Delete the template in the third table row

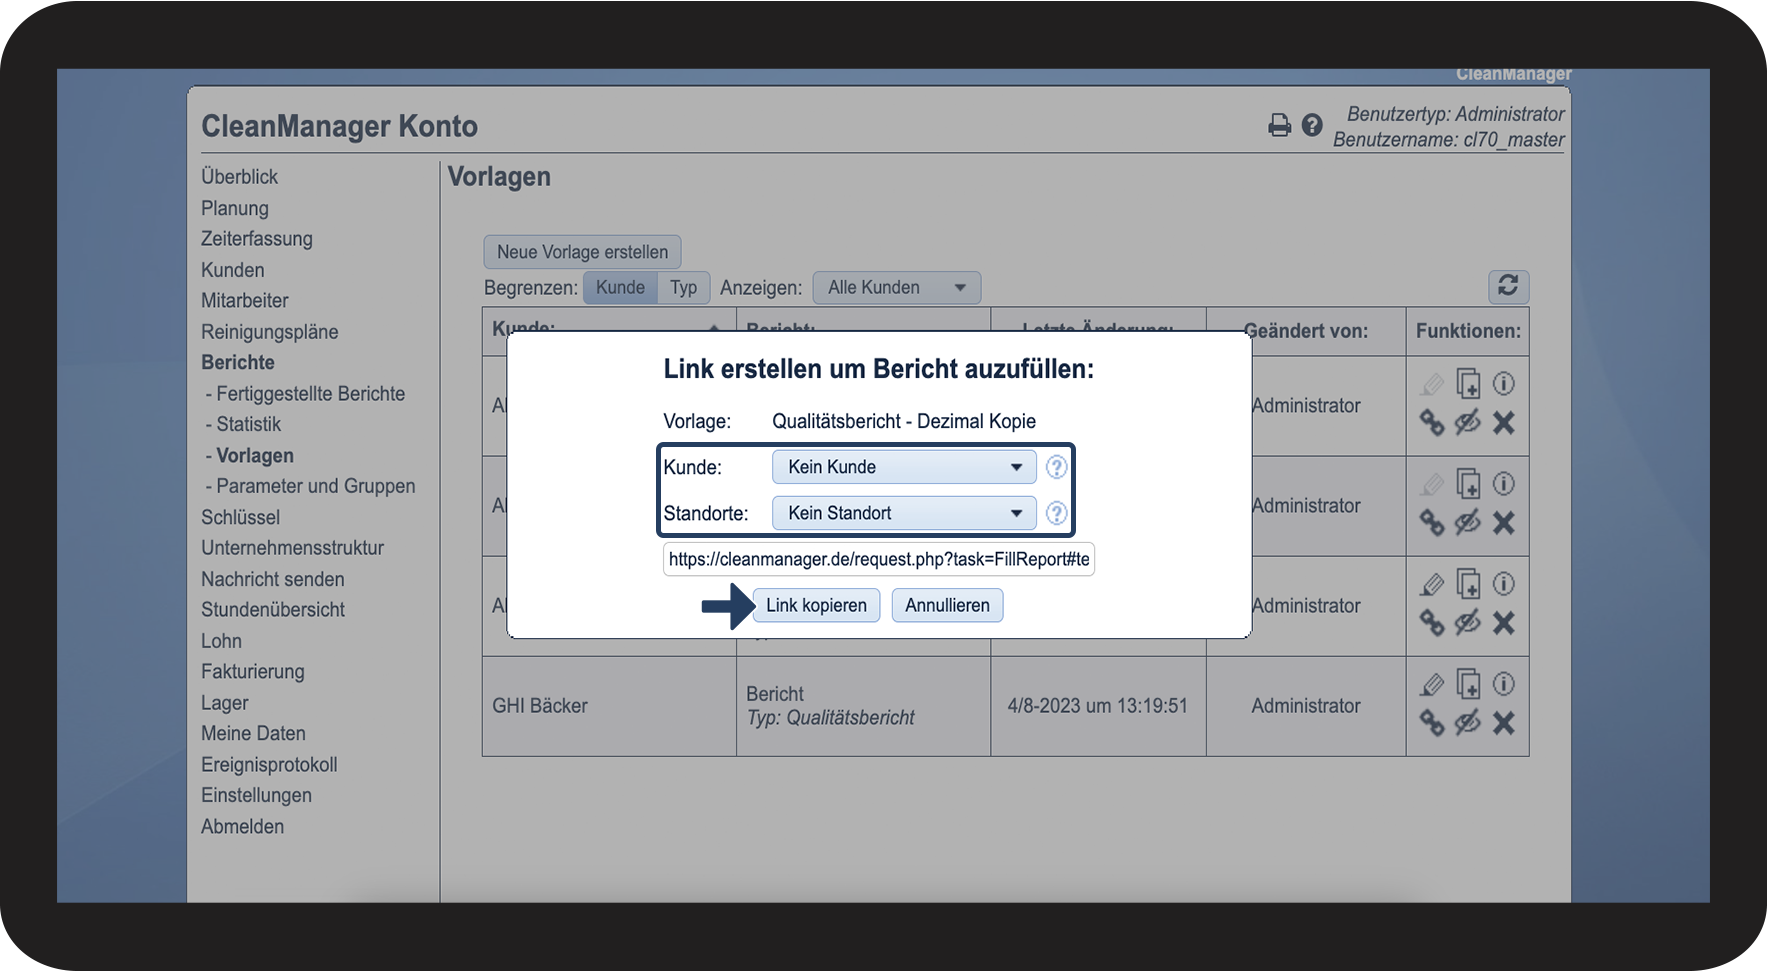pos(1503,623)
